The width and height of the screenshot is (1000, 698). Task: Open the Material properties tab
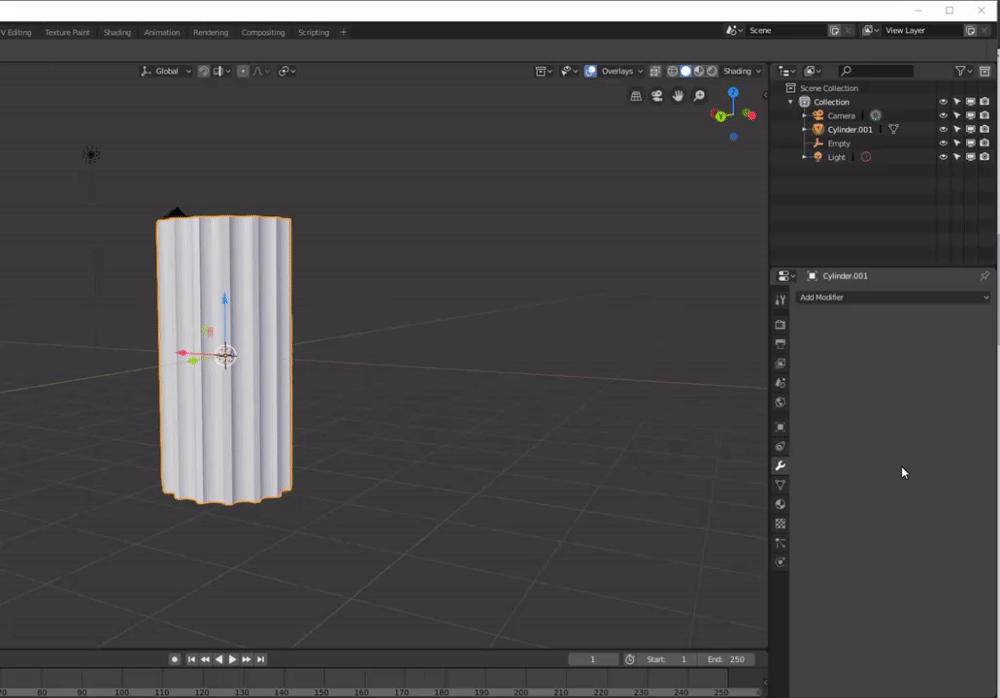(781, 504)
